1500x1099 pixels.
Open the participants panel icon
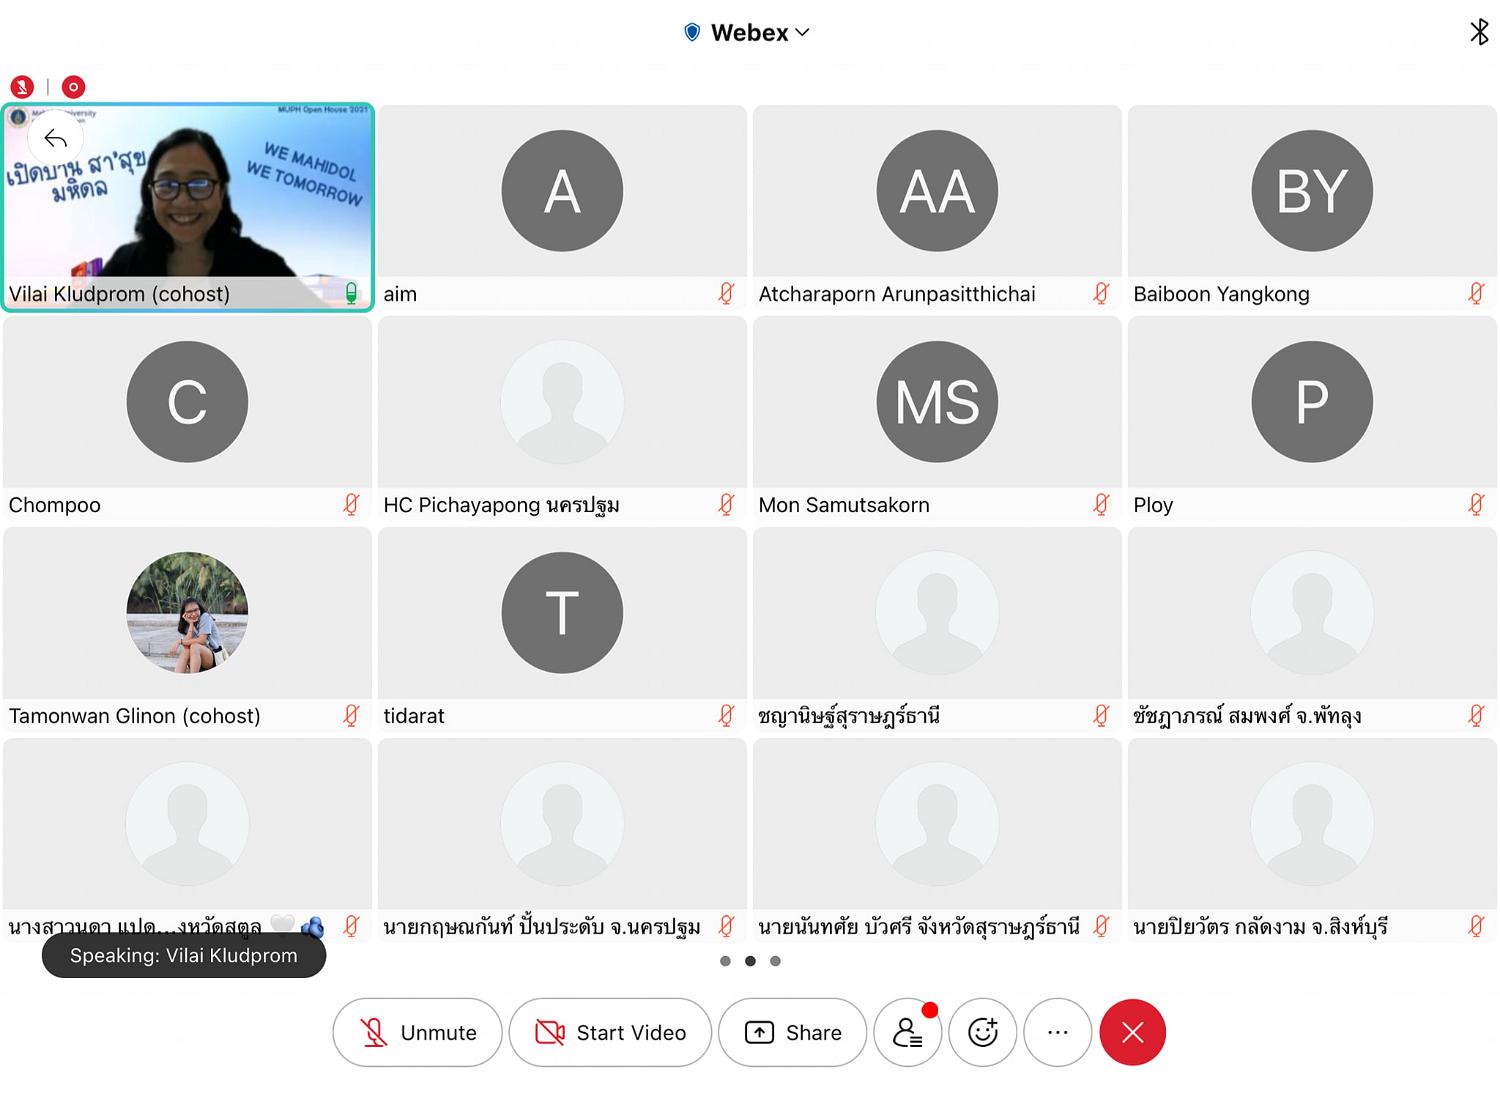coord(908,1032)
